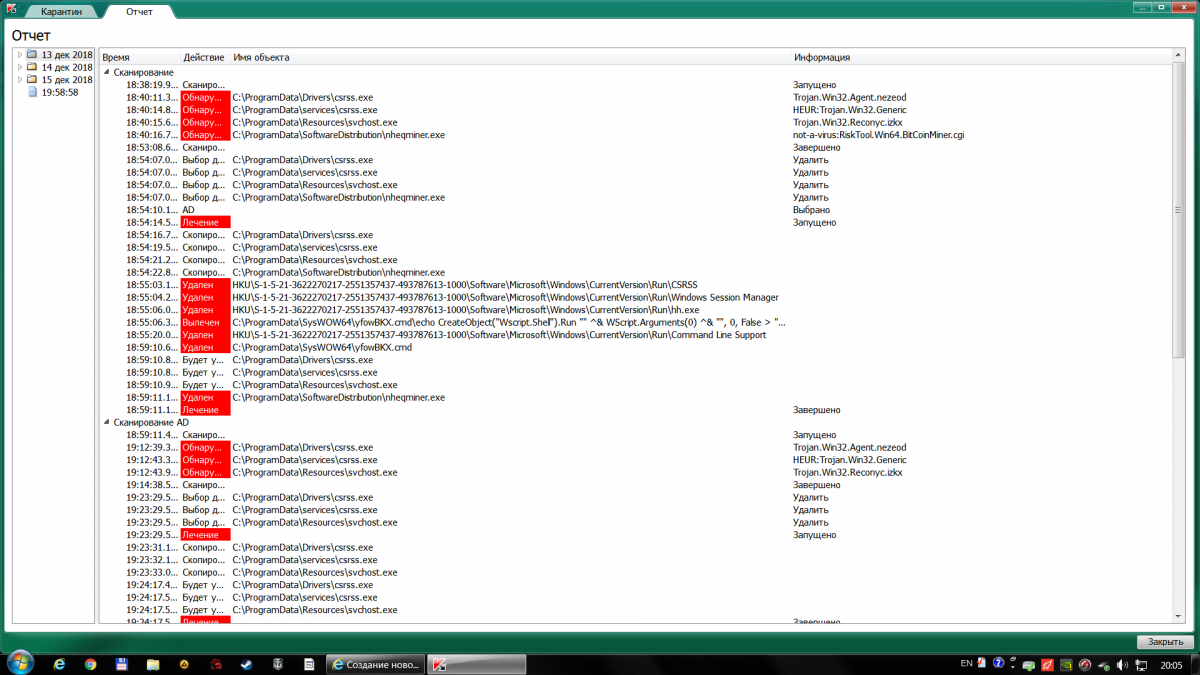
Task: Open the 19:58:58 report document icon
Action: coord(32,92)
